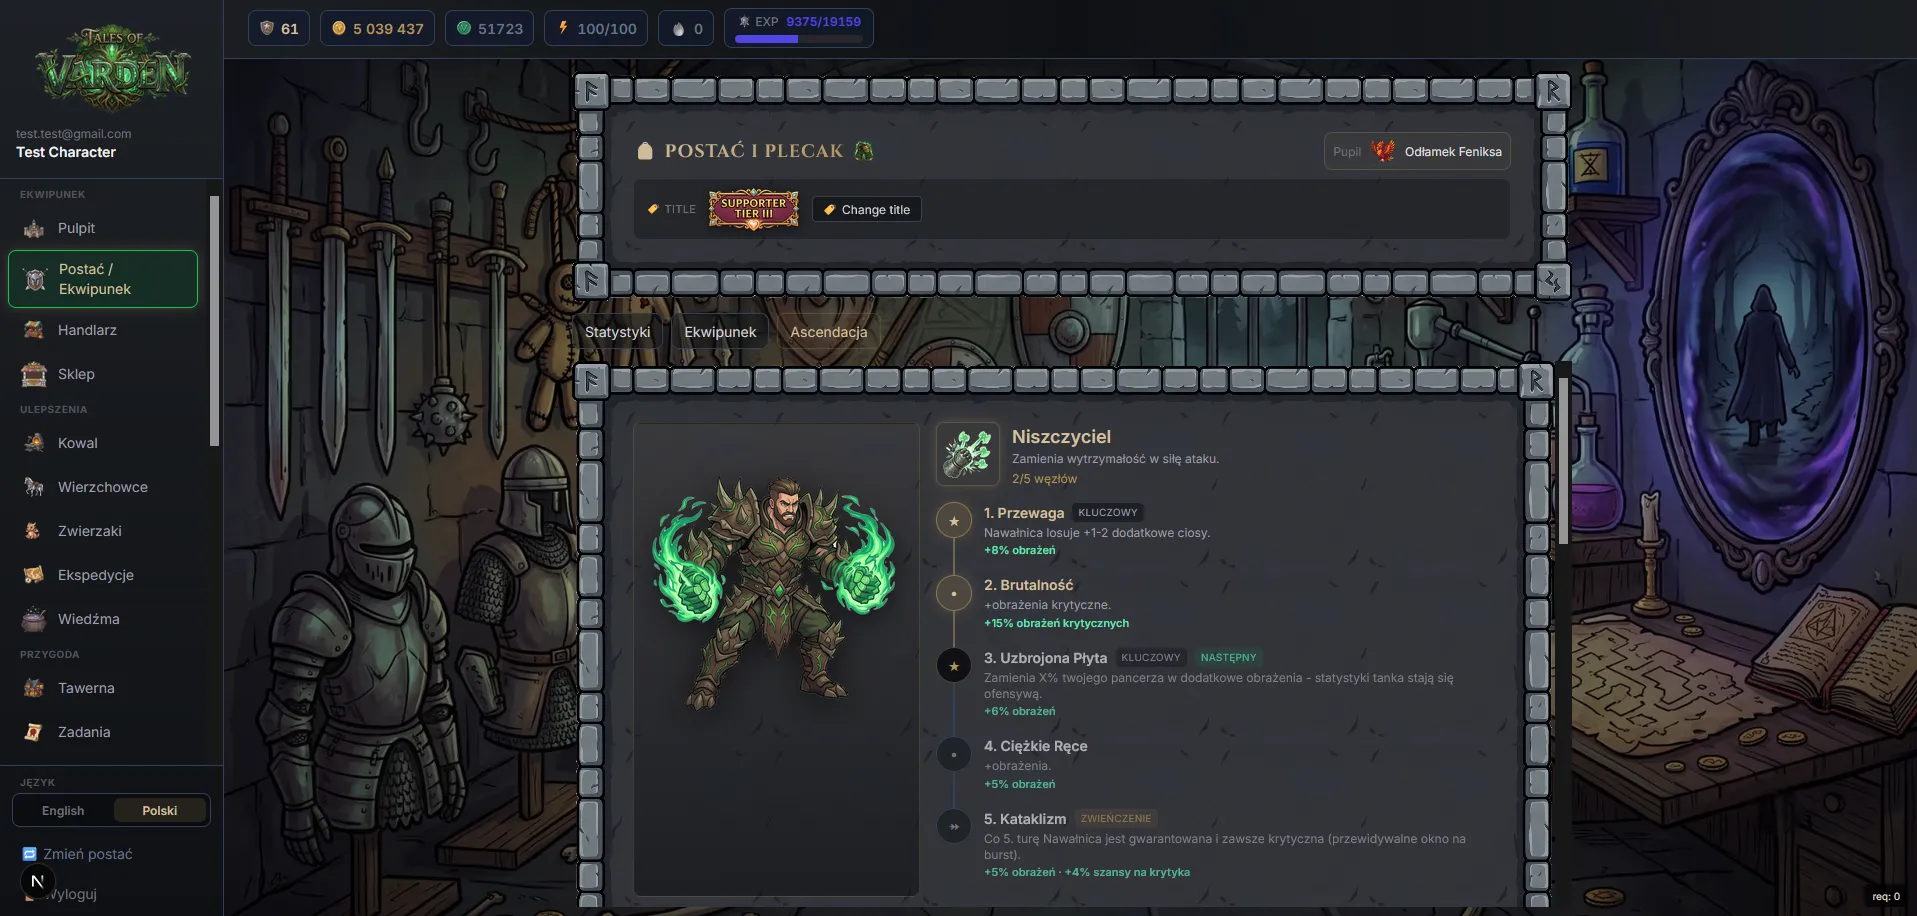1917x916 pixels.
Task: Click the Tawerna tavern icon
Action: point(34,688)
